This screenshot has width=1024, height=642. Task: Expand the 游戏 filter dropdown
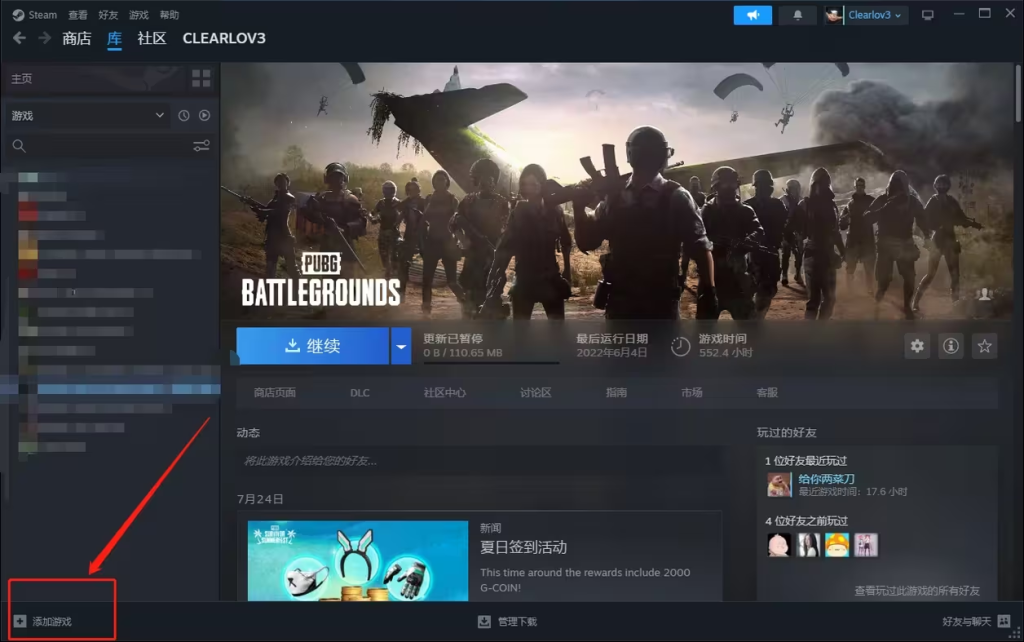point(88,116)
